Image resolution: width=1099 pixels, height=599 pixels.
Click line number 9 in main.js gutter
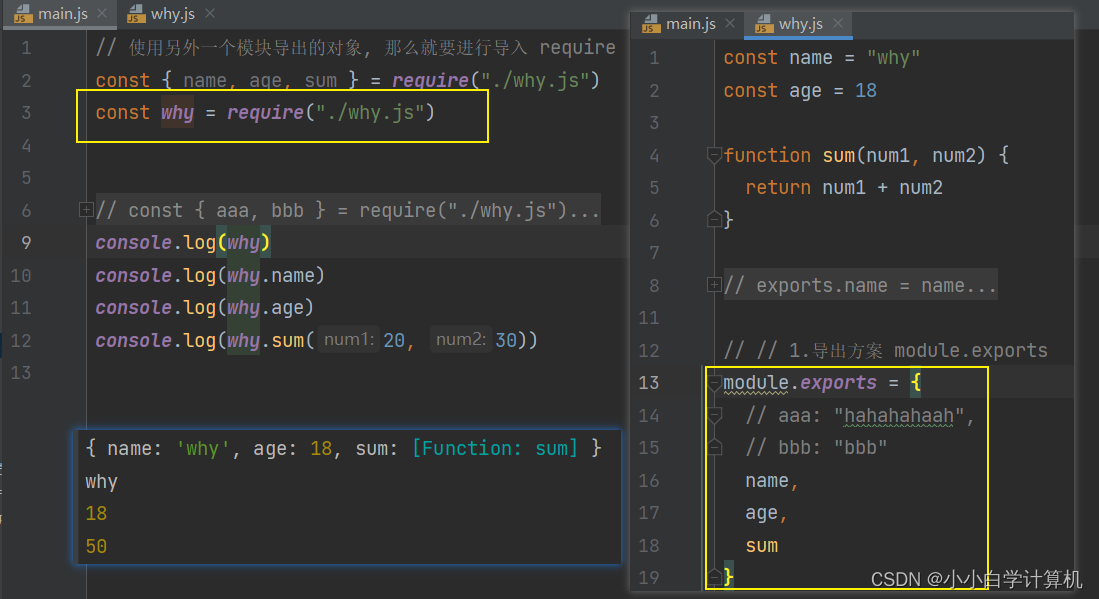click(26, 242)
